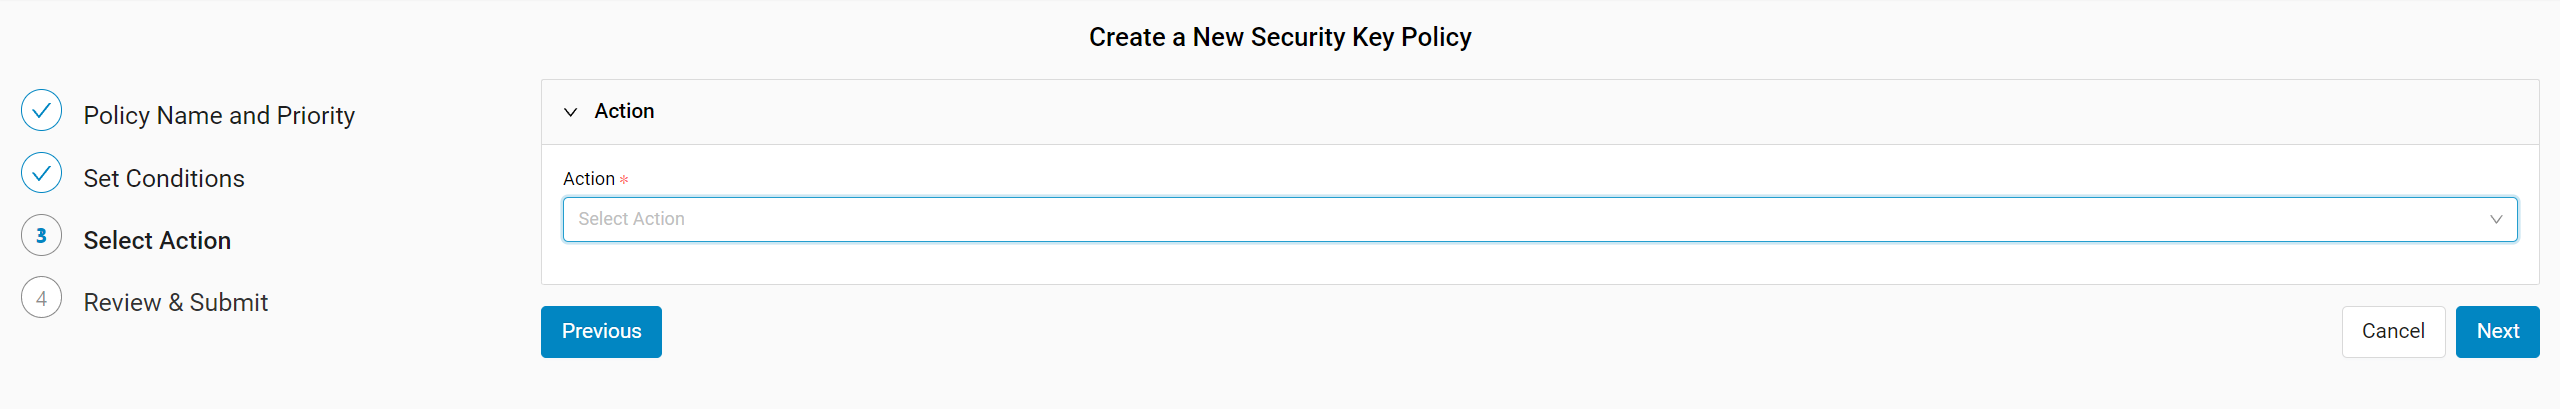2560x409 pixels.
Task: Click the red required asterisk next to Action
Action: (624, 180)
